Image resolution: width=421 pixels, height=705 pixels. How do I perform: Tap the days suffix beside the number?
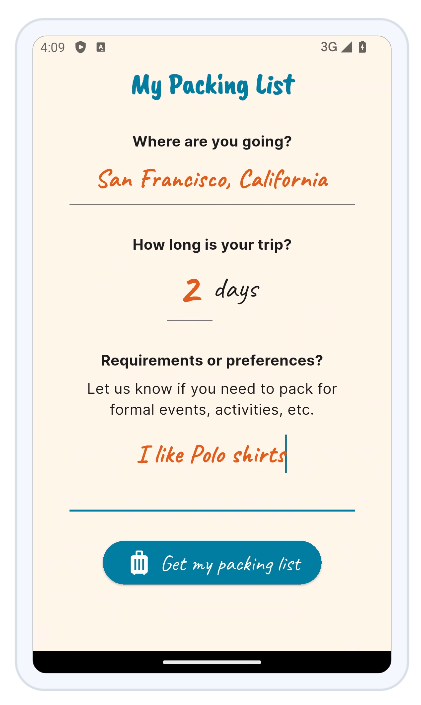237,290
